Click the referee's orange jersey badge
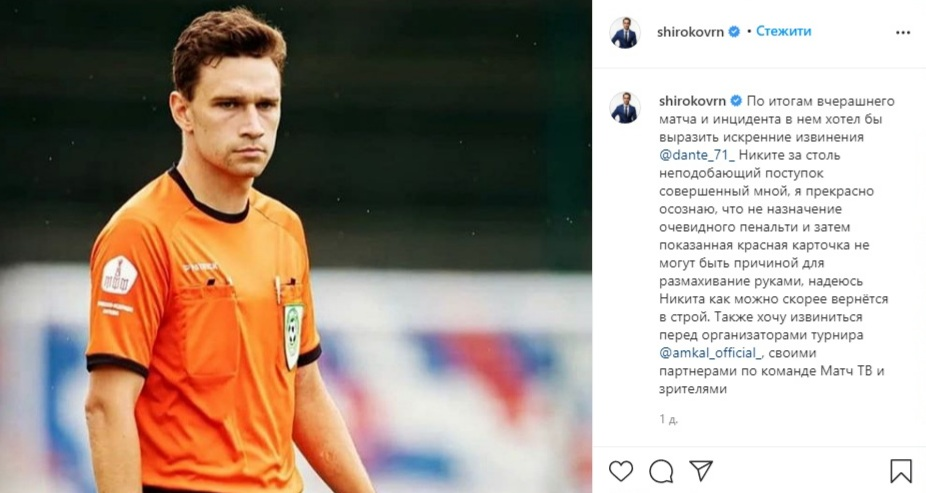This screenshot has width=926, height=493. pyautogui.click(x=293, y=337)
